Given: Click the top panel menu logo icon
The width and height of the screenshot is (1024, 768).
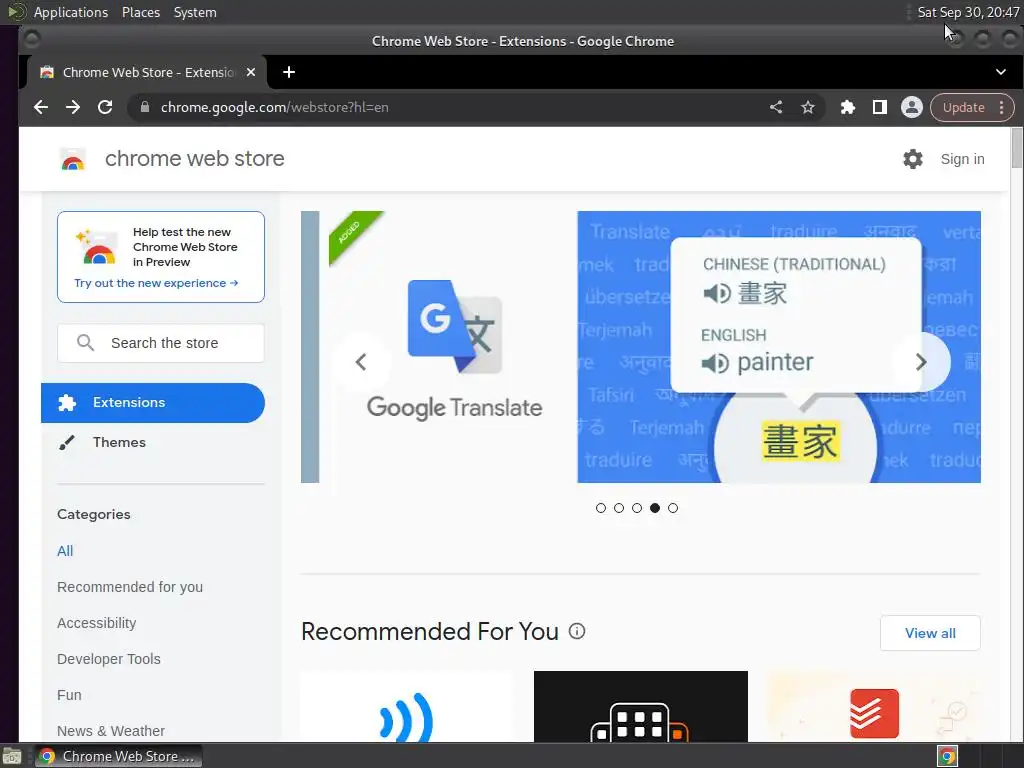Looking at the screenshot, I should click(16, 12).
